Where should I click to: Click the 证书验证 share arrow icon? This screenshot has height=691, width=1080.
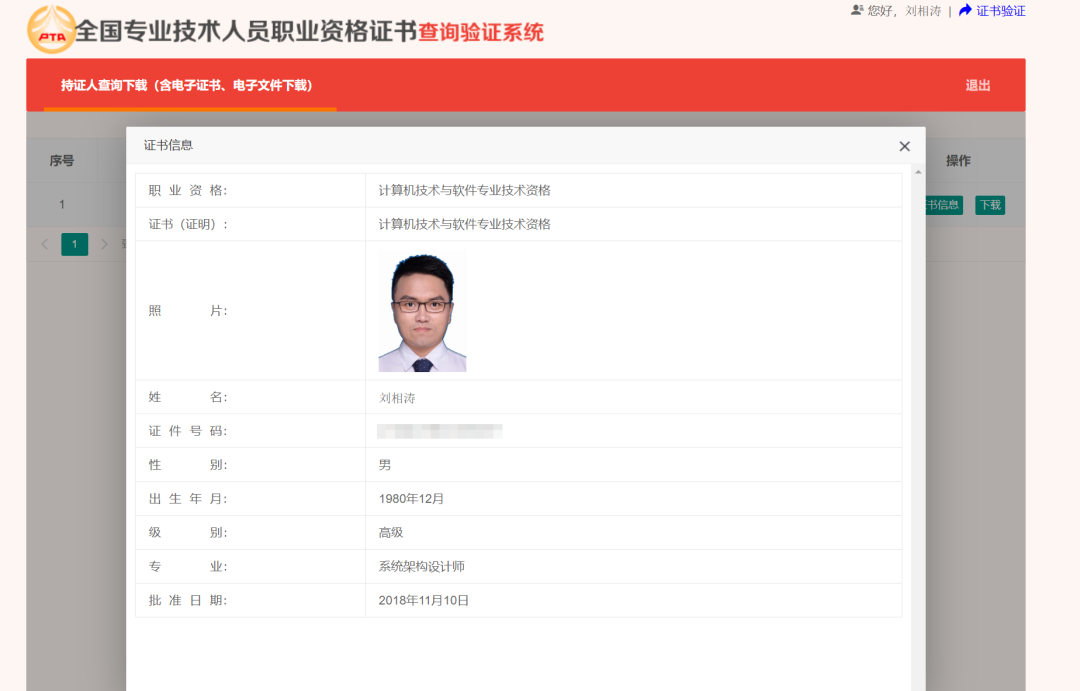pyautogui.click(x=965, y=10)
